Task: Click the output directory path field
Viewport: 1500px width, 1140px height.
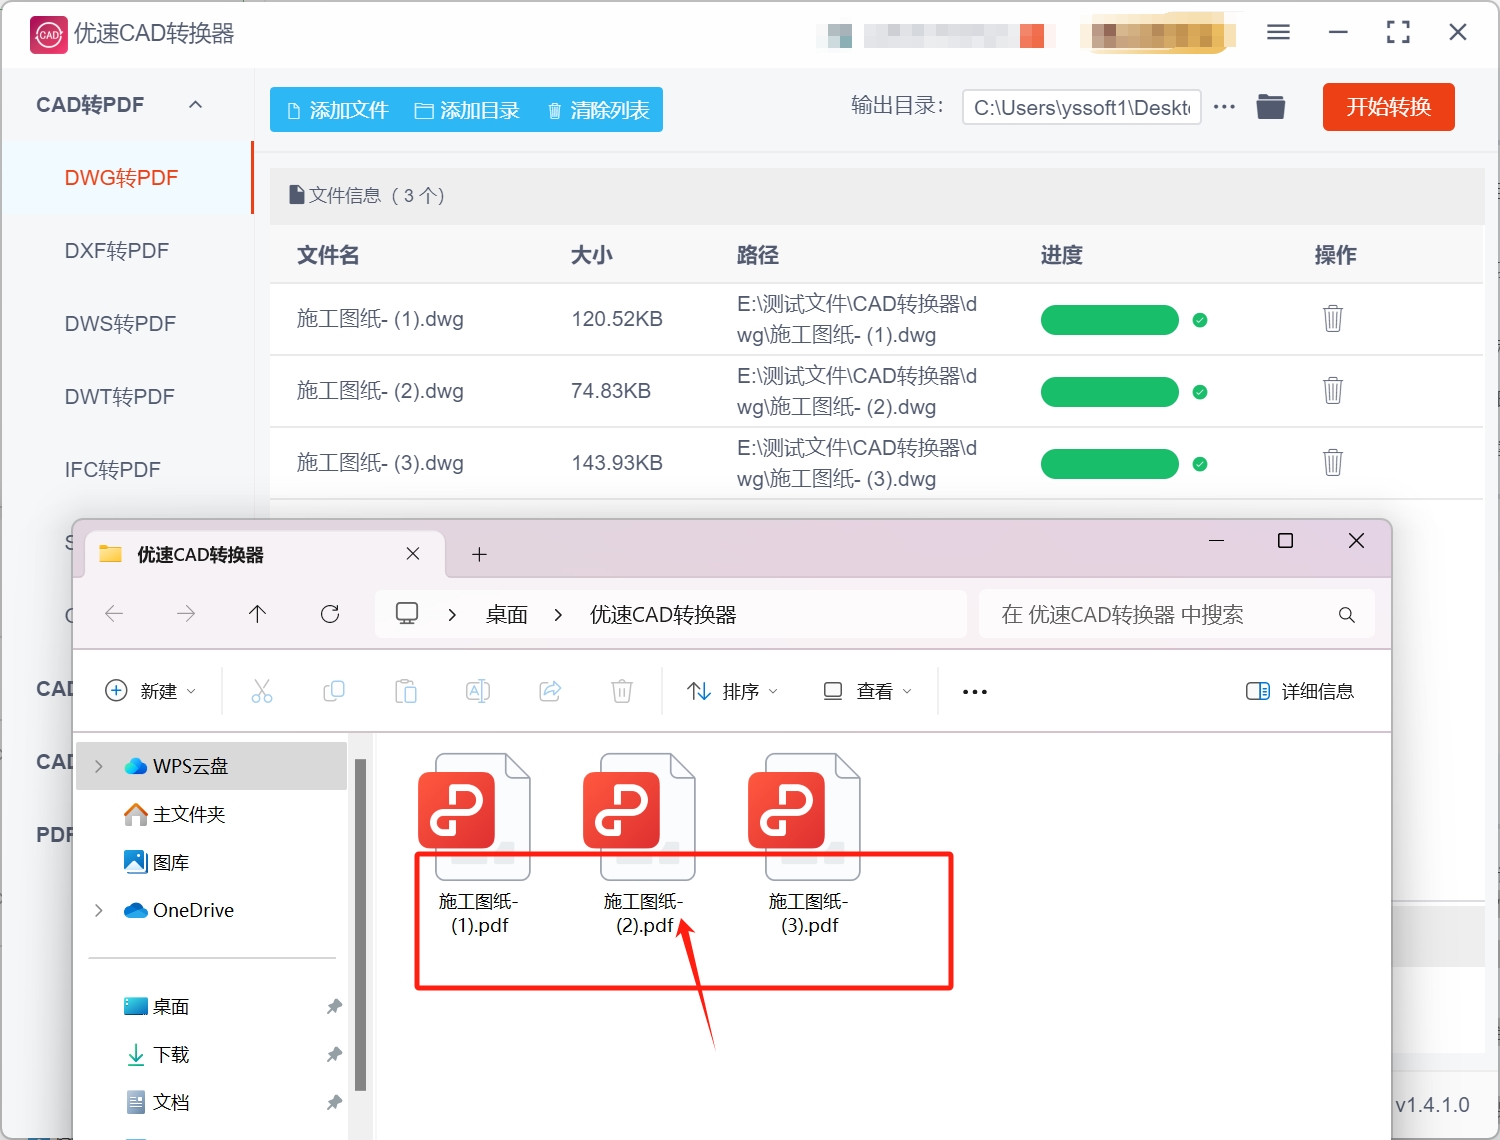Action: pyautogui.click(x=1081, y=107)
